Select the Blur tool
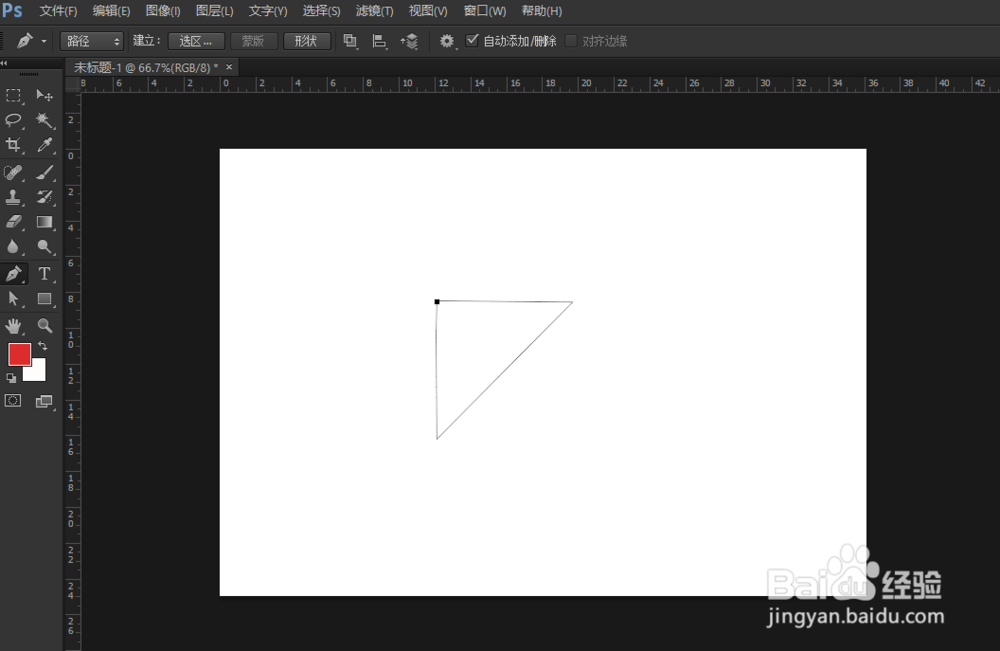1000x651 pixels. point(13,247)
